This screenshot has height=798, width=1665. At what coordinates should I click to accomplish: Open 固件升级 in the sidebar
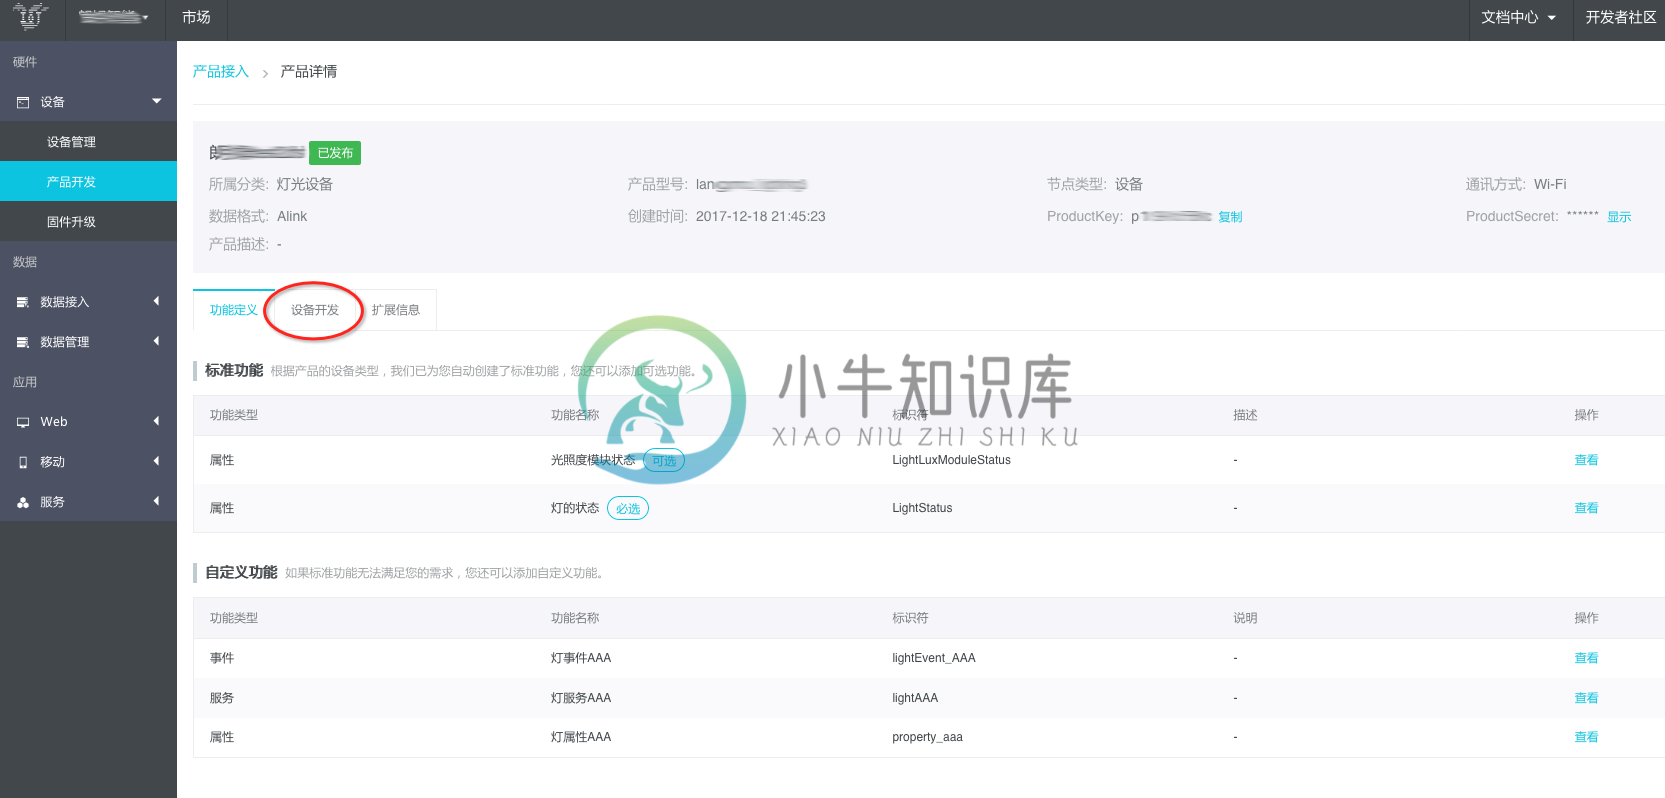[x=88, y=222]
